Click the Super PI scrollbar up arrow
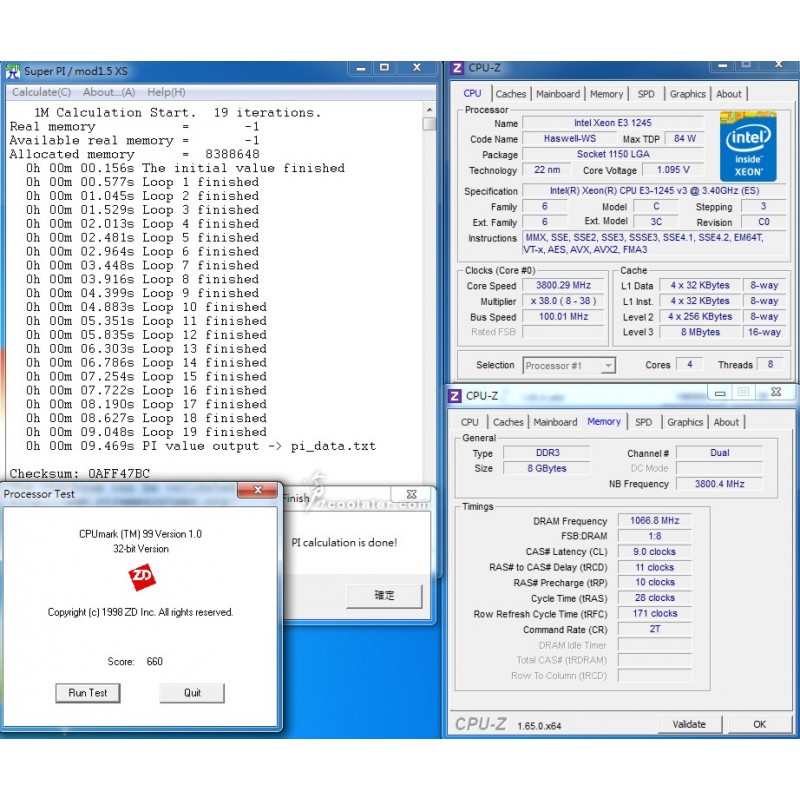Screen dimensions: 800x800 tap(429, 110)
